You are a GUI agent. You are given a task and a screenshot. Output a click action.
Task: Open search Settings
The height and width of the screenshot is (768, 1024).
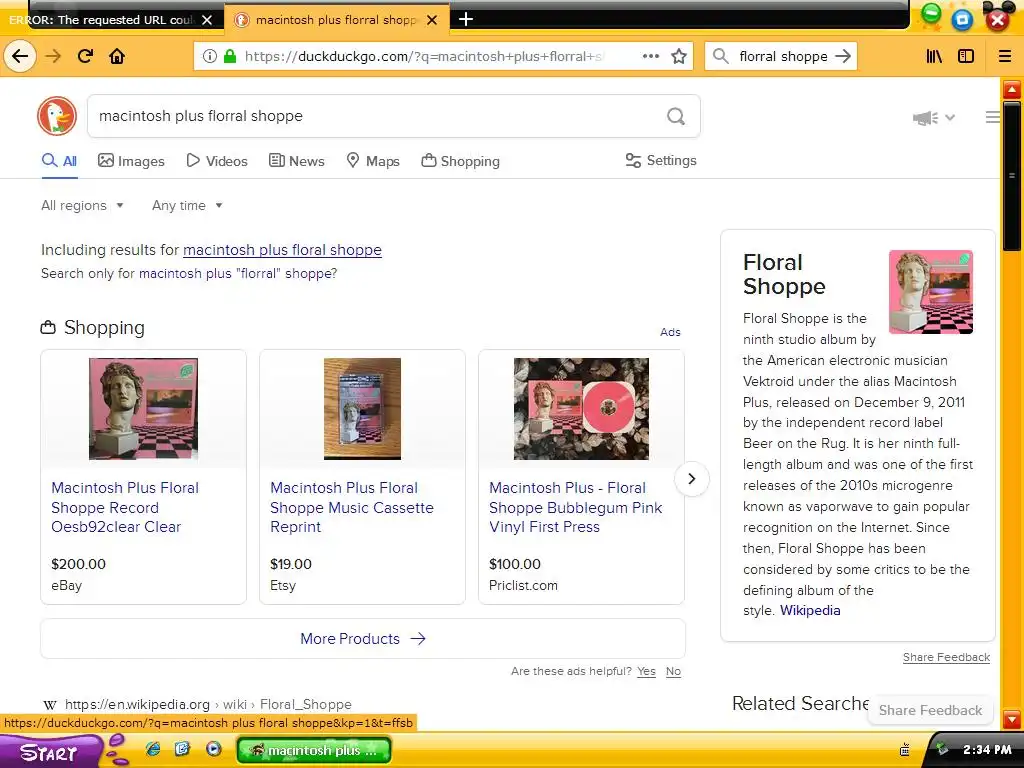[x=661, y=161]
